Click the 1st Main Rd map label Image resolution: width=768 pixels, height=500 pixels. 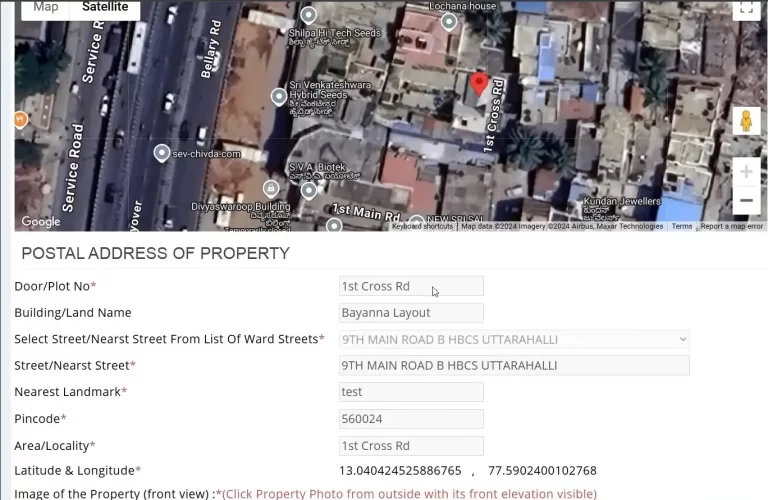coord(366,212)
